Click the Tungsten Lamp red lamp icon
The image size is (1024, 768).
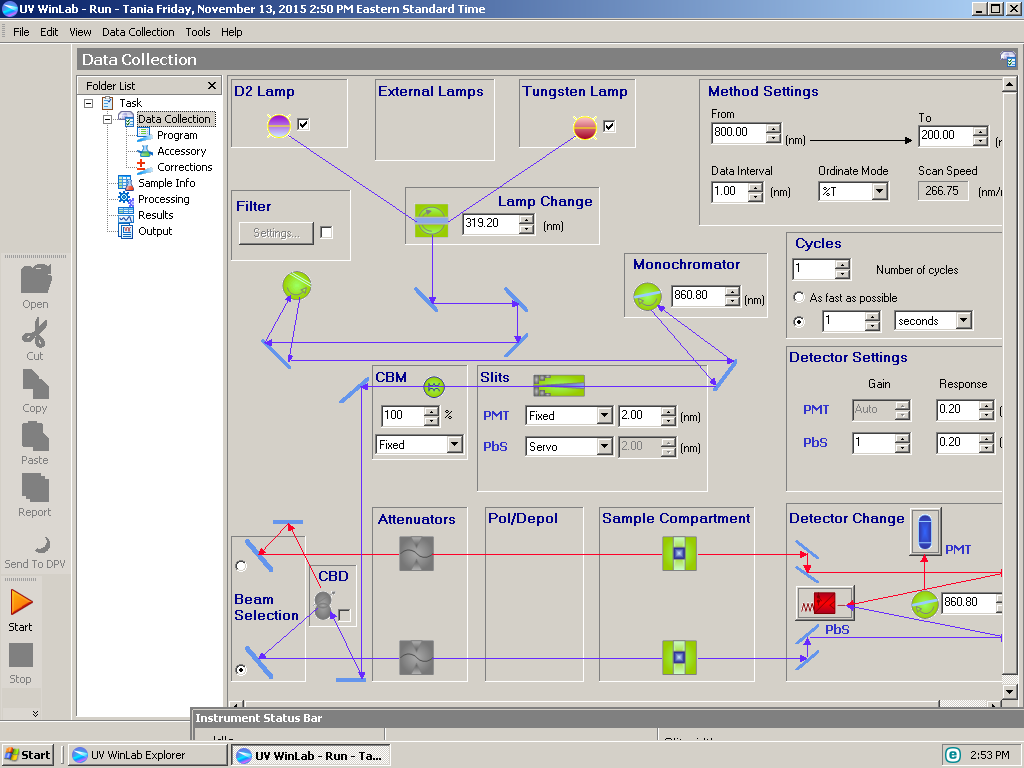click(x=584, y=127)
